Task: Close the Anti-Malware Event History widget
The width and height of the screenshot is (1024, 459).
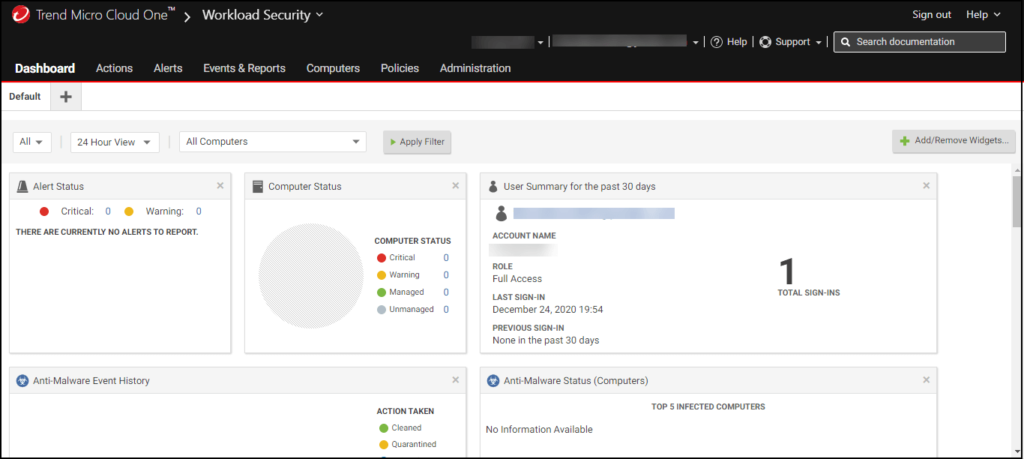Action: [455, 380]
